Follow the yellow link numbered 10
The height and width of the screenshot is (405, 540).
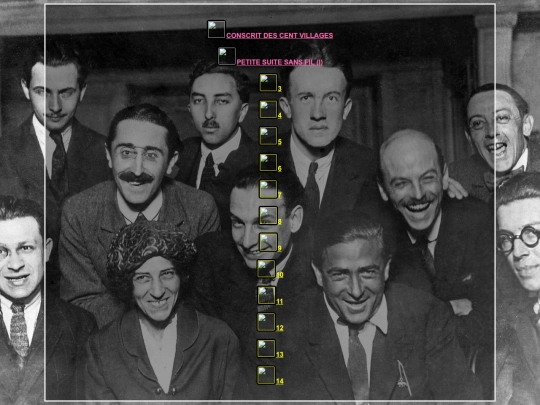280,275
